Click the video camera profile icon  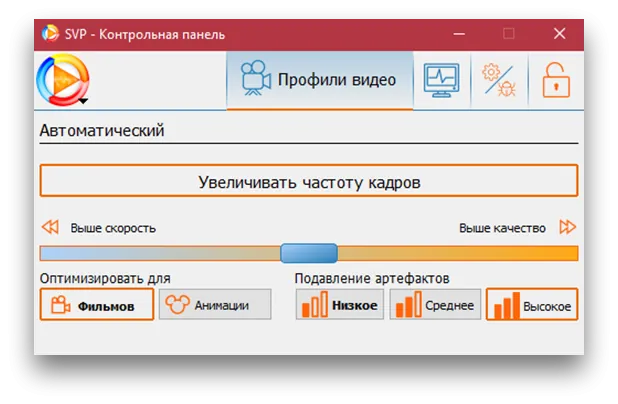tap(255, 78)
